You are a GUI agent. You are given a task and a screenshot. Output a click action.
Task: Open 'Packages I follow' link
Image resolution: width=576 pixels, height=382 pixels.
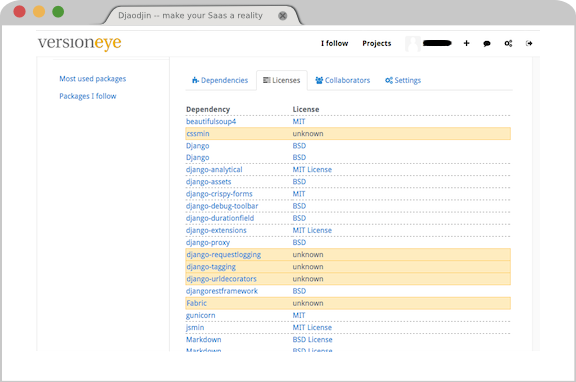pos(88,96)
